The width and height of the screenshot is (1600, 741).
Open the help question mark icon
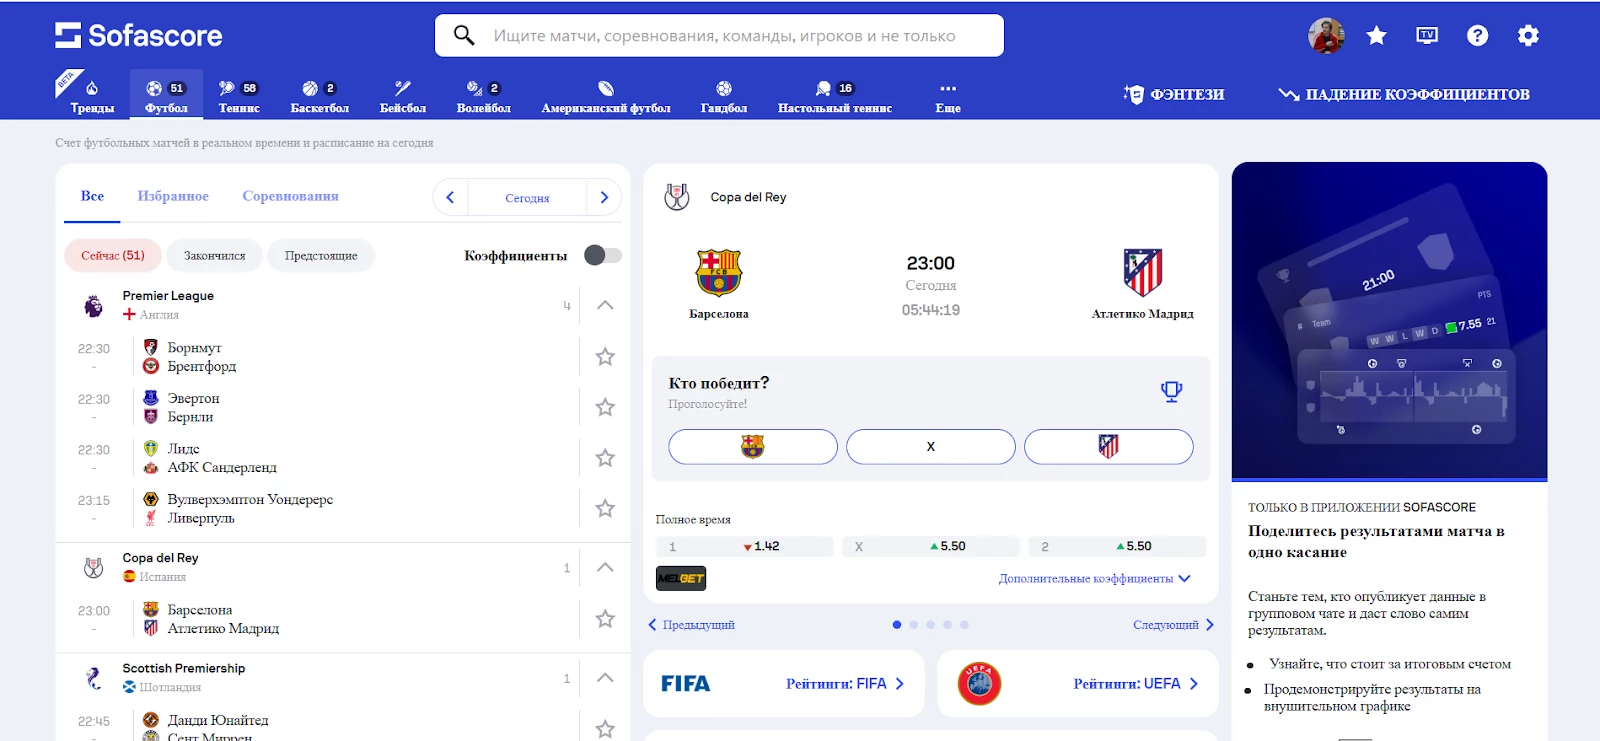(1477, 36)
